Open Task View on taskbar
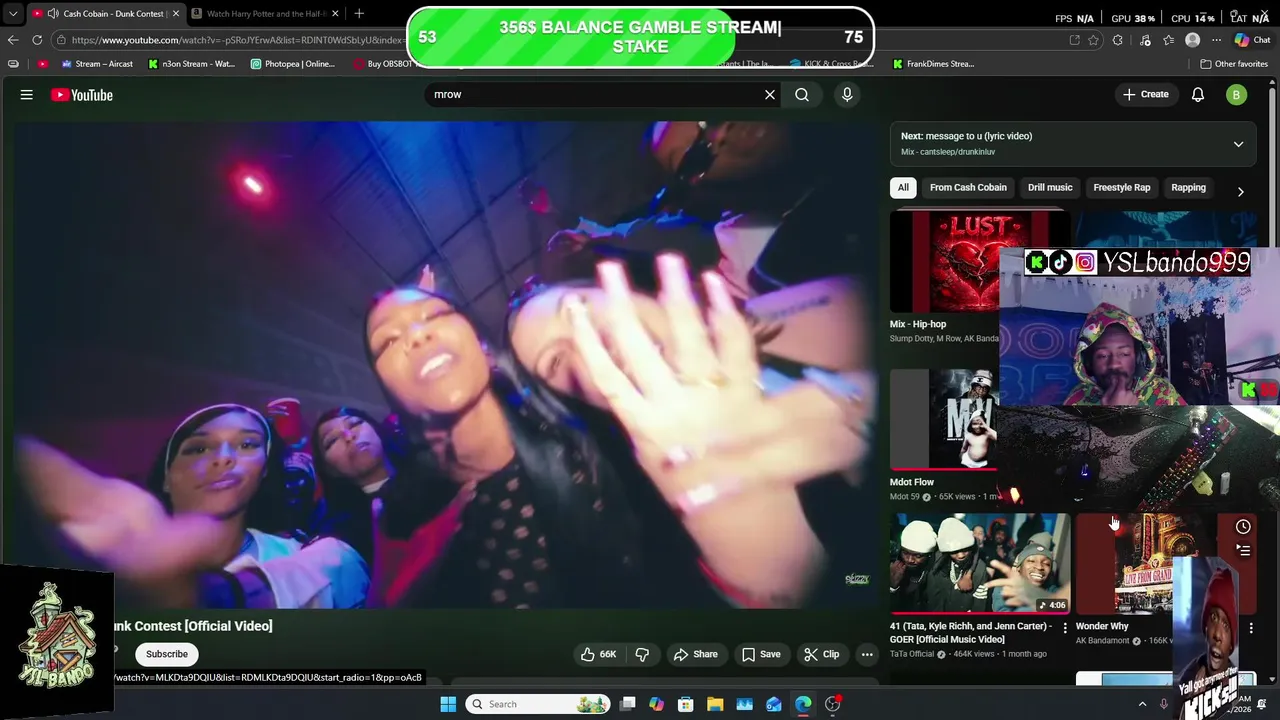This screenshot has width=1280, height=720. click(627, 704)
